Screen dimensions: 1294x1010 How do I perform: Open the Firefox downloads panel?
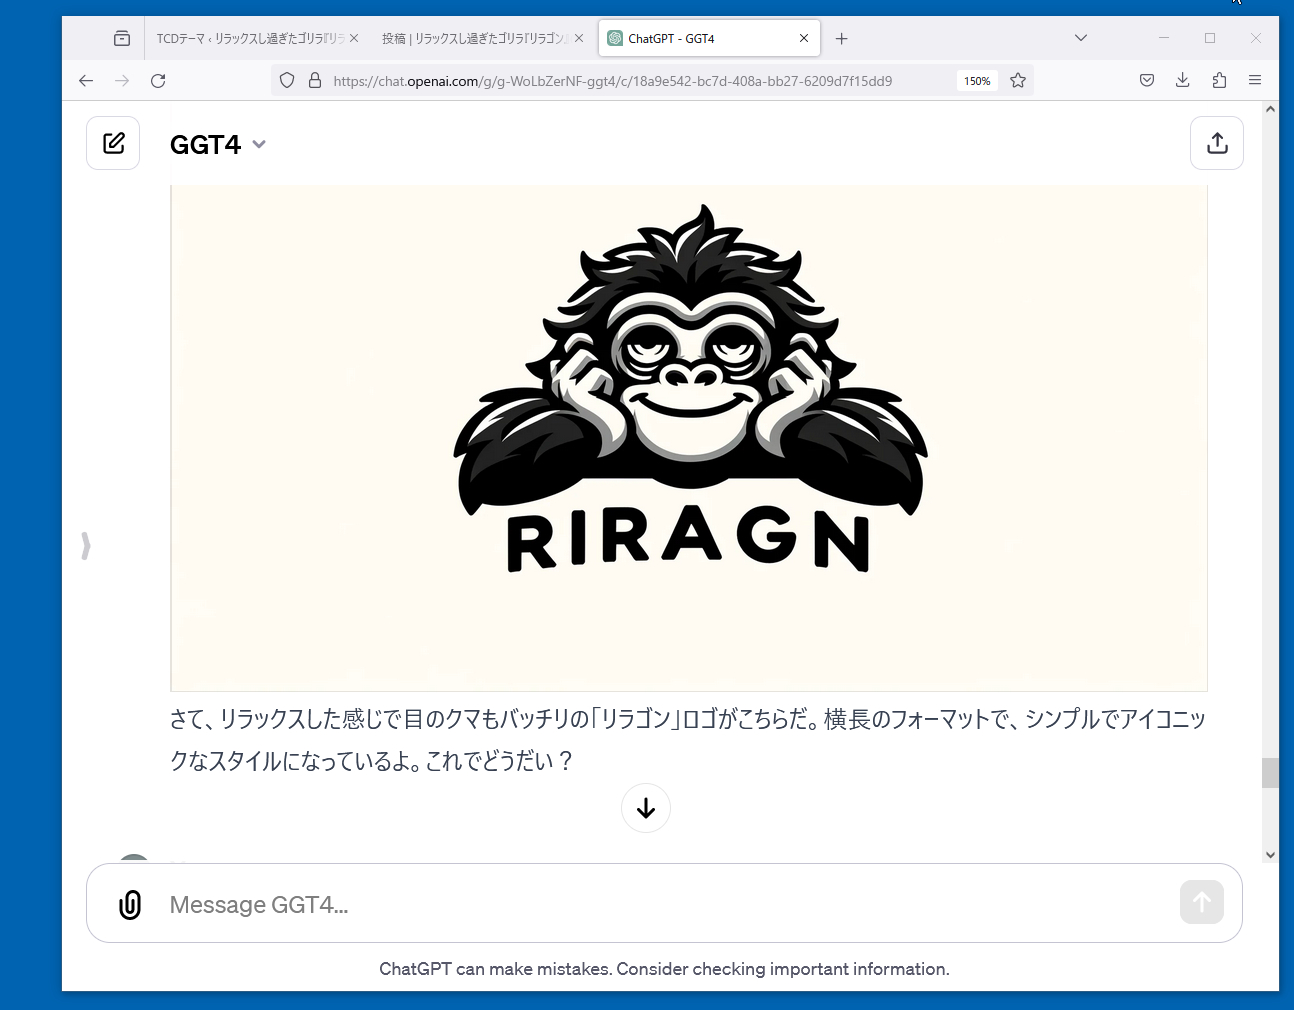tap(1182, 81)
